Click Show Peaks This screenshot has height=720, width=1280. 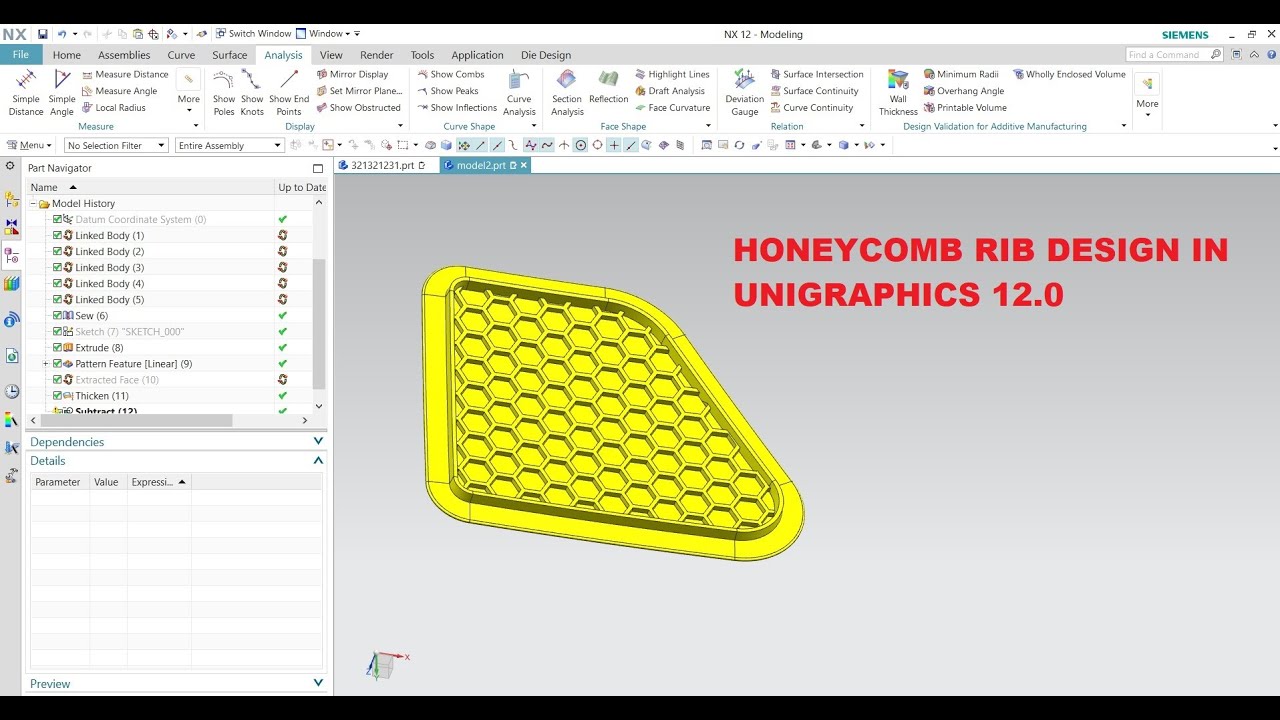[x=447, y=91]
